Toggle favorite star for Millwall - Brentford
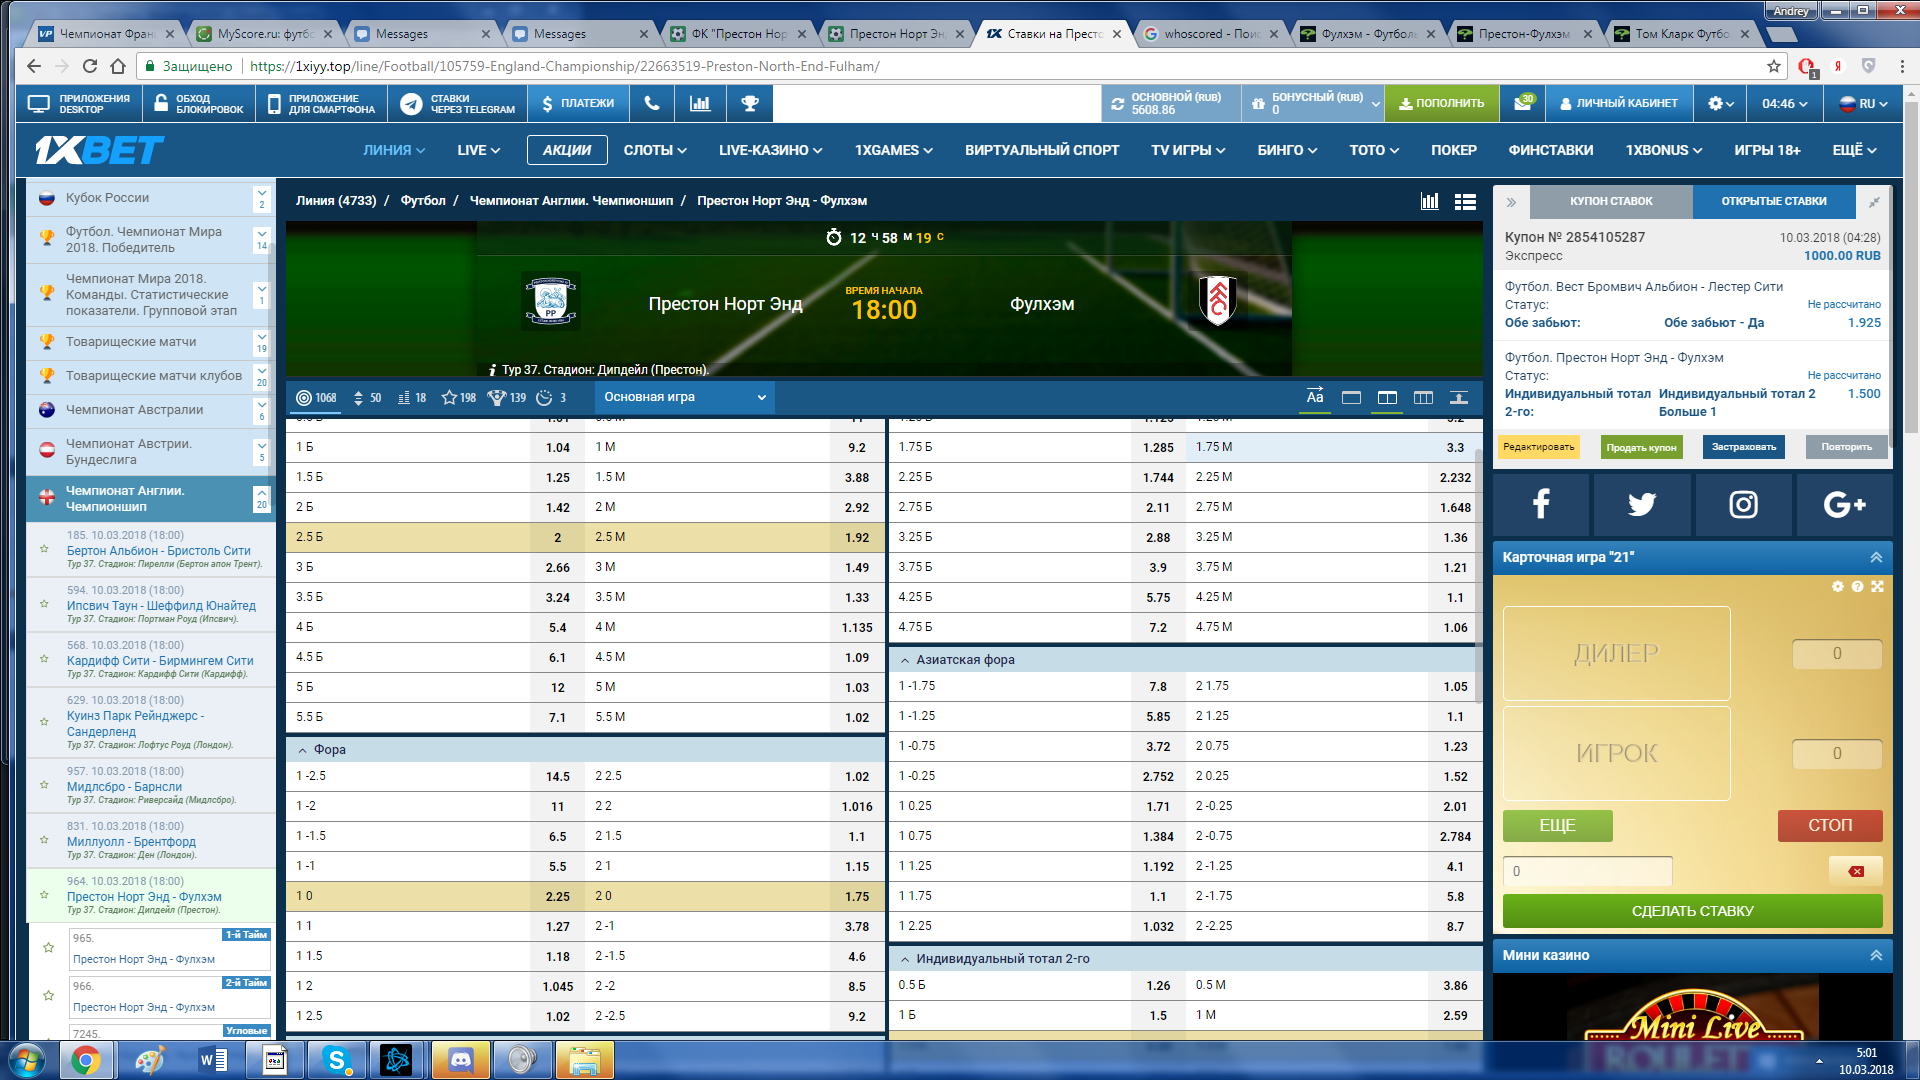Screen dimensions: 1920x1080 tap(44, 840)
